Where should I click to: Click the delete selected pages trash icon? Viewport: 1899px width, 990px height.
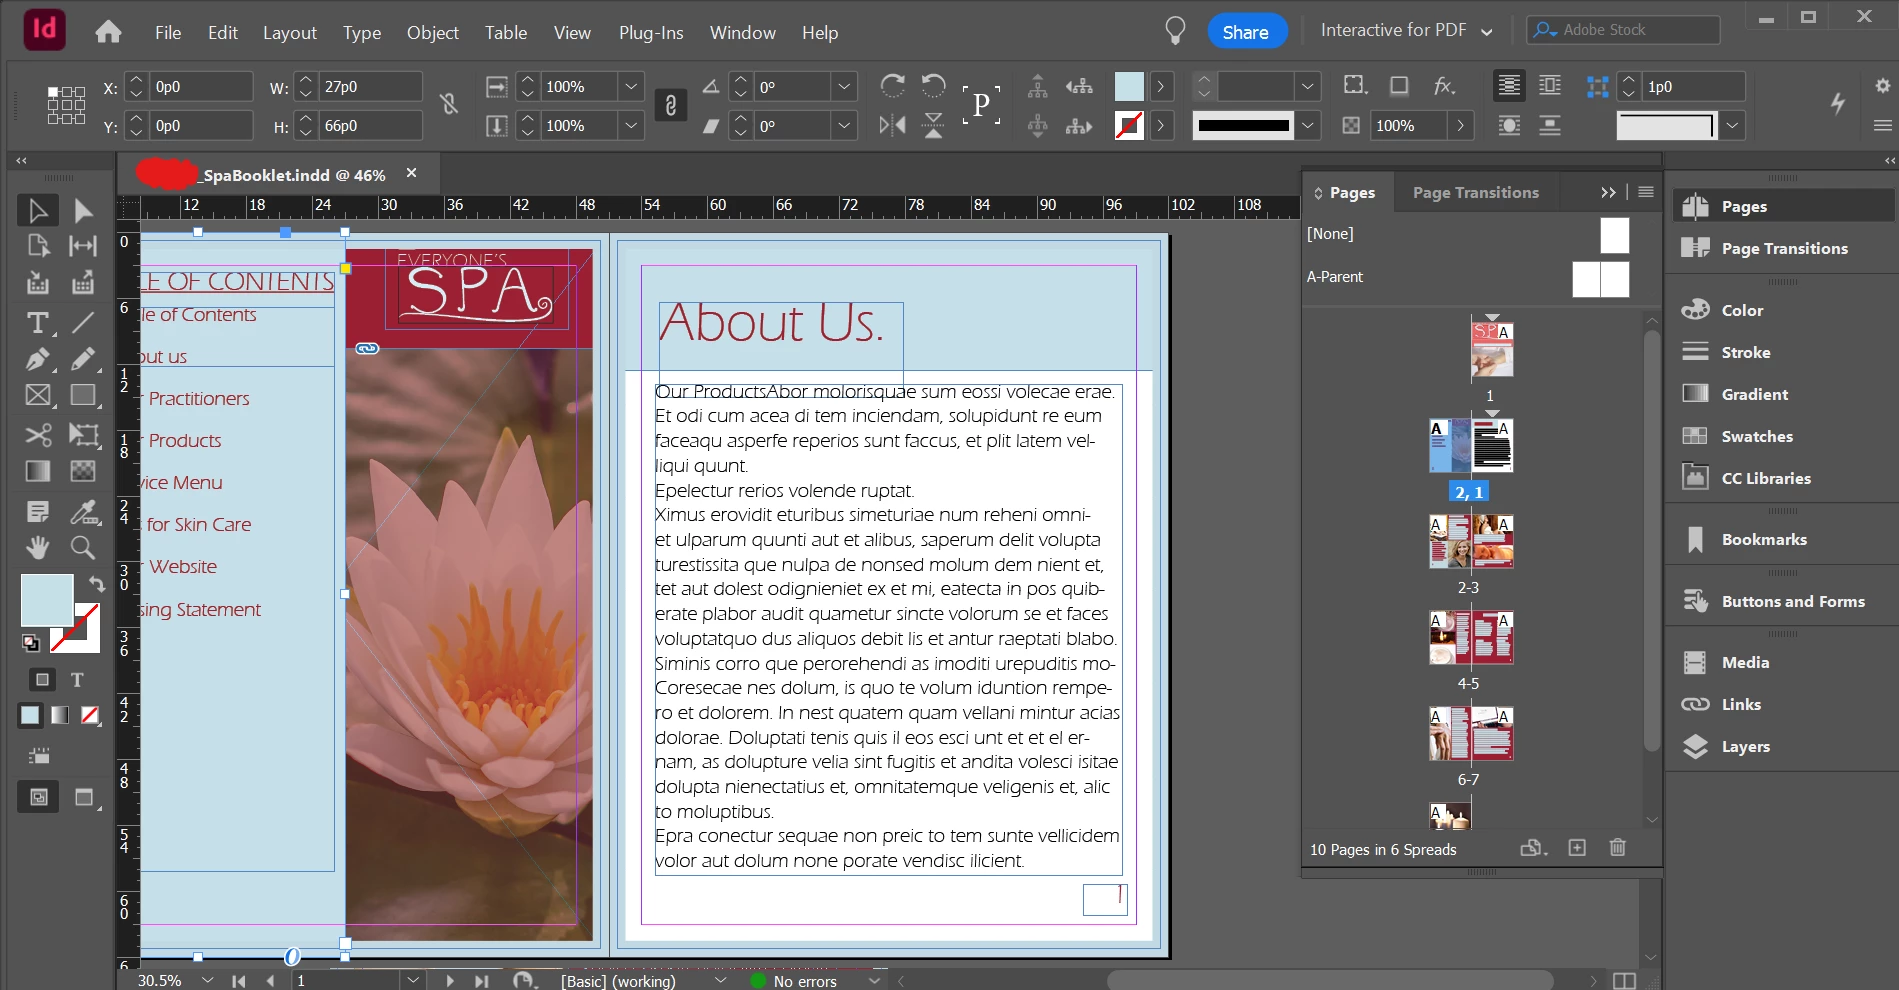[1617, 848]
